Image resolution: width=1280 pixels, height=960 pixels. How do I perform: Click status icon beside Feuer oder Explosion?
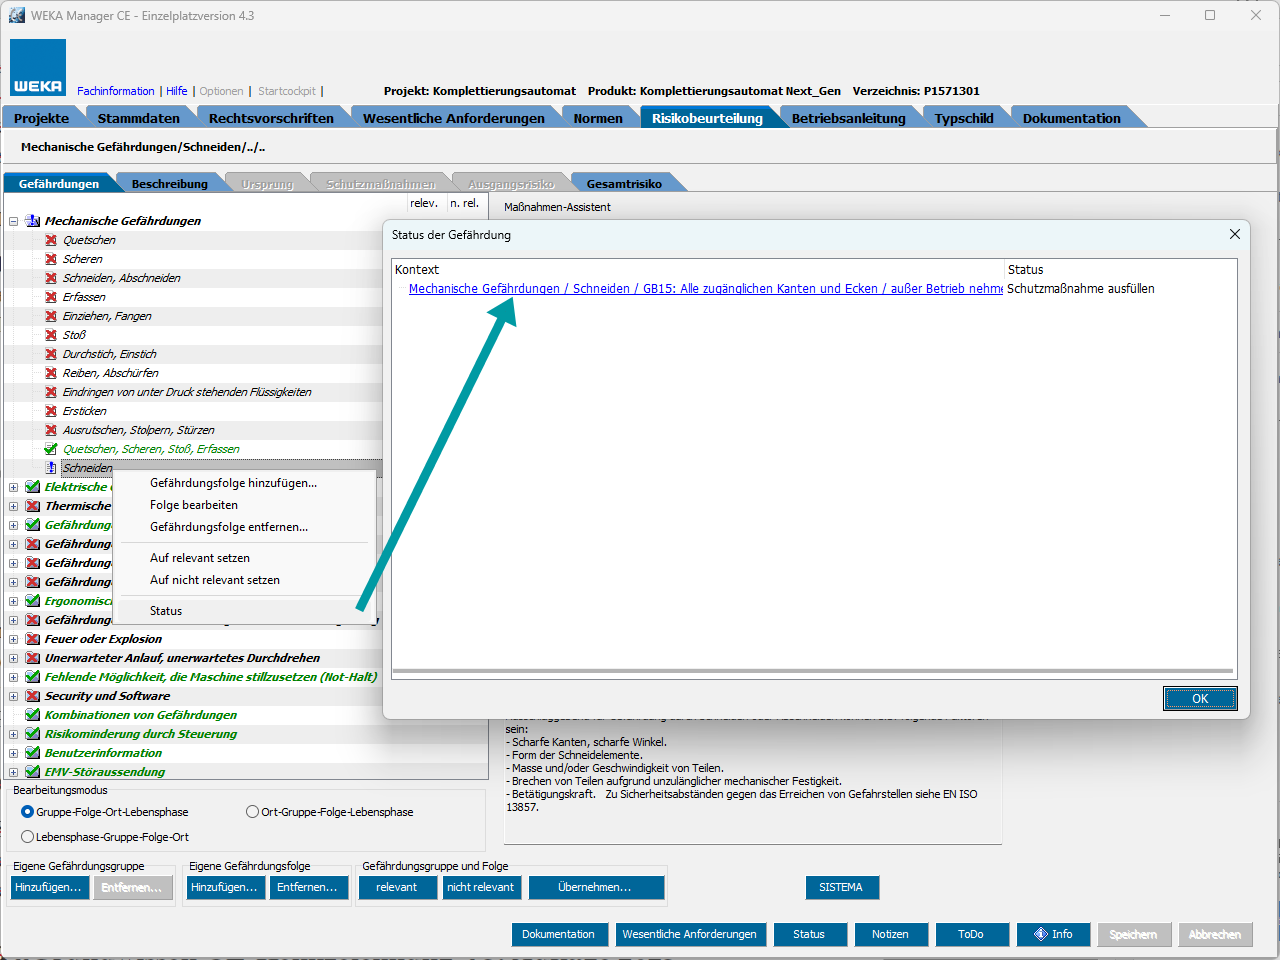(x=33, y=639)
